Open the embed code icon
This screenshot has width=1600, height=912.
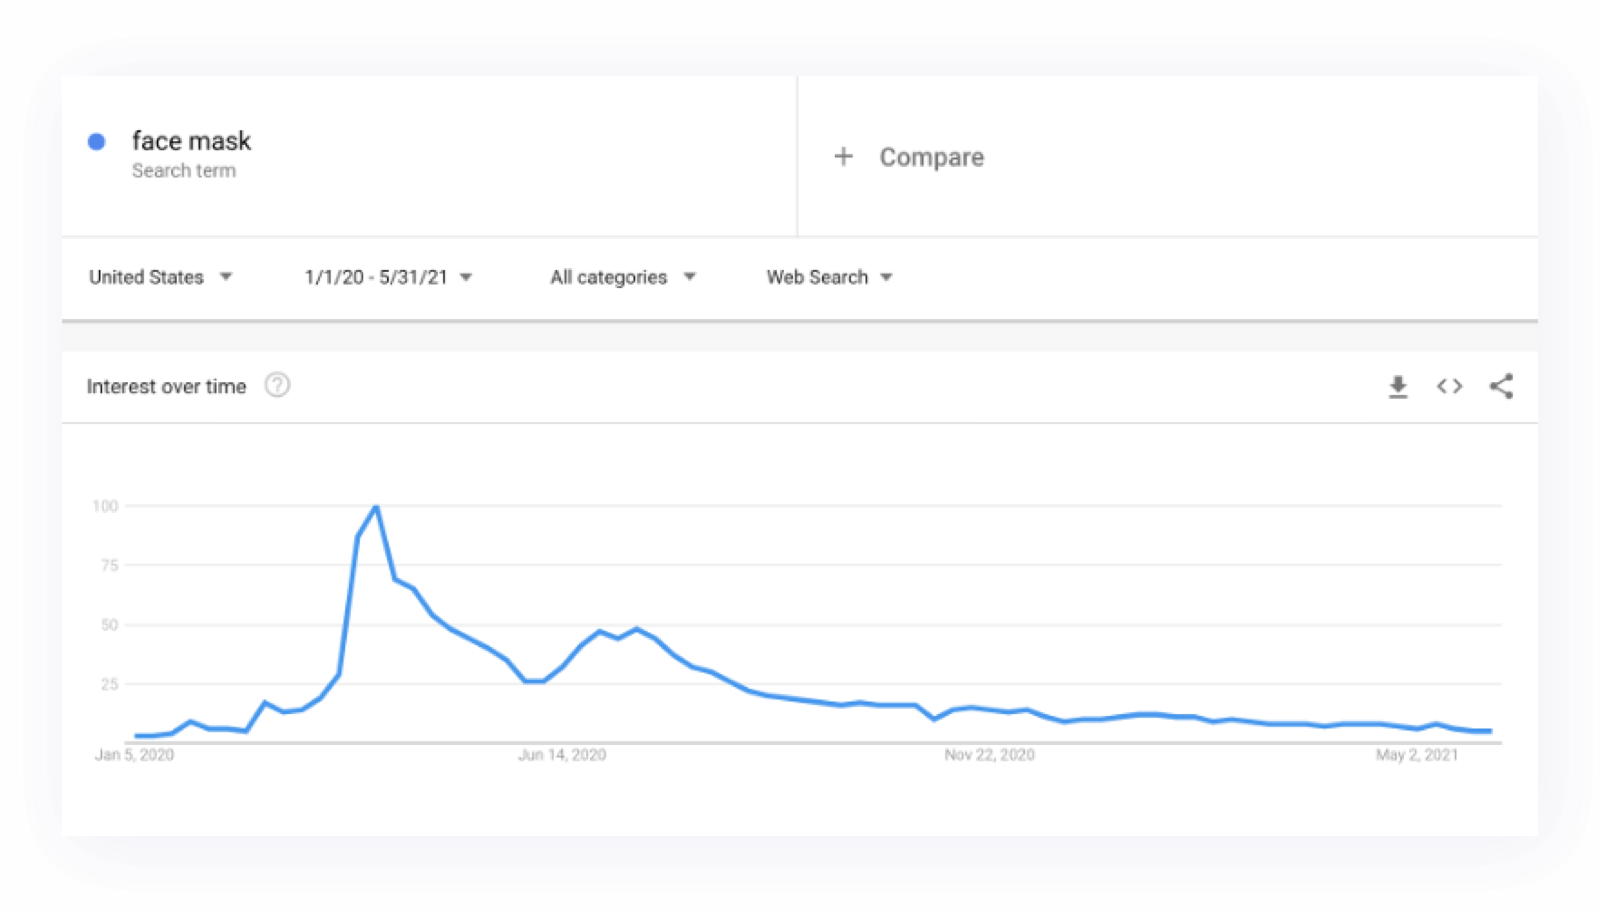coord(1449,386)
